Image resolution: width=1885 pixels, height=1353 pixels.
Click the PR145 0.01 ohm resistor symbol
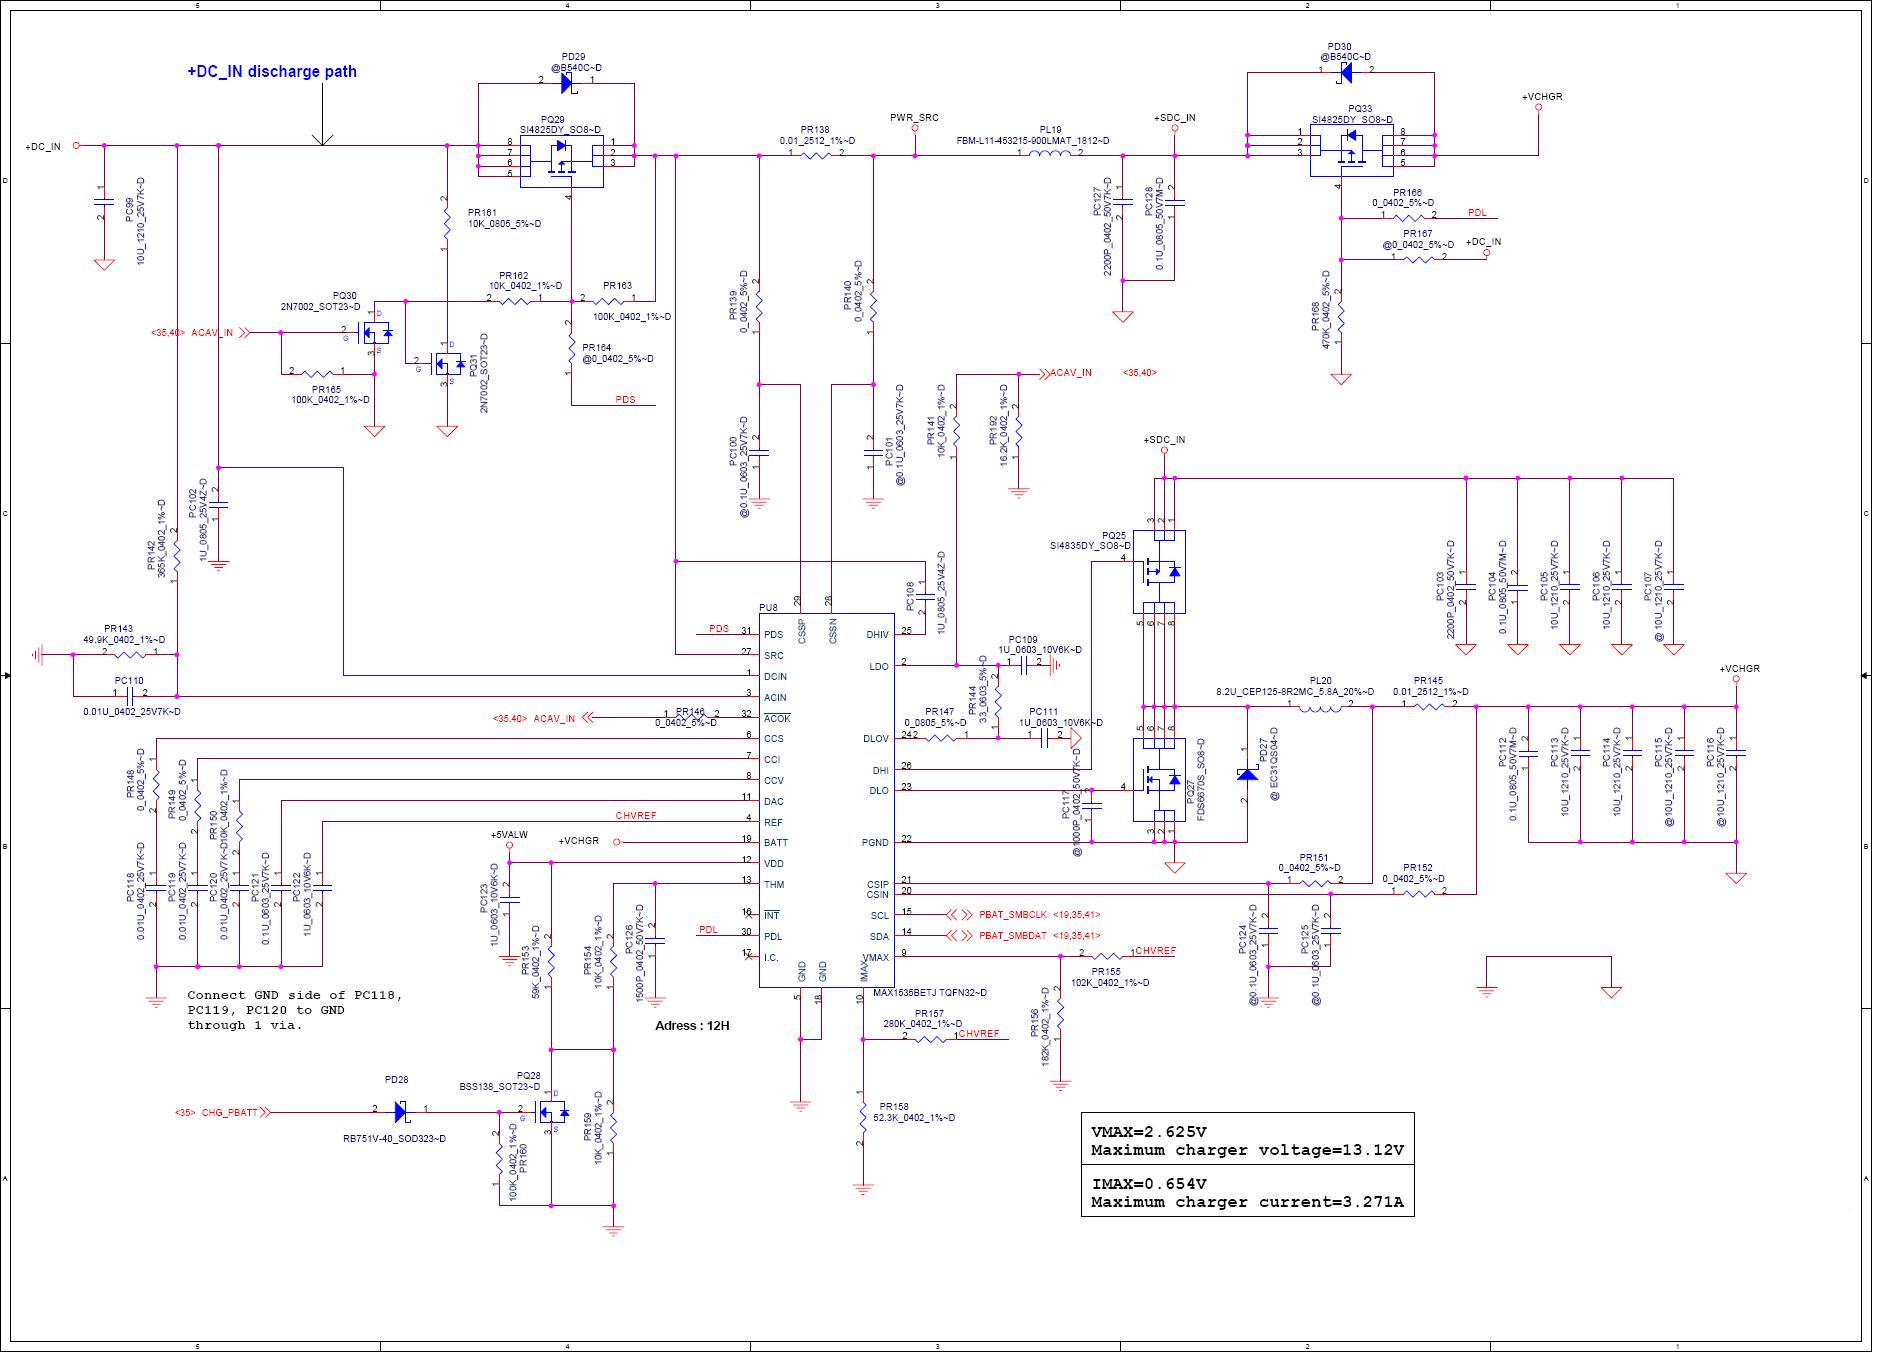click(1428, 706)
